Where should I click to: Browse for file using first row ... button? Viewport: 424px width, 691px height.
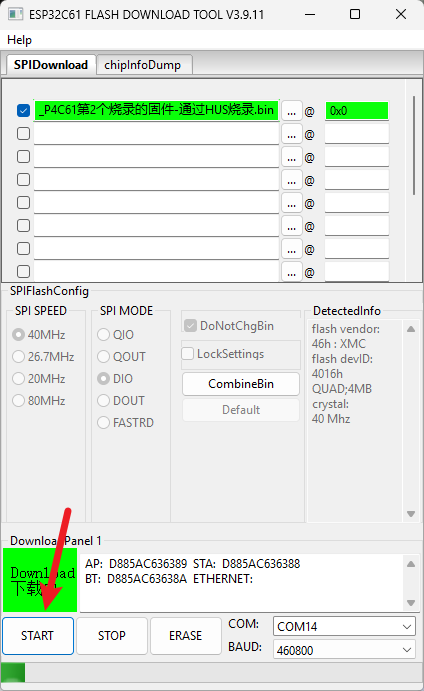click(x=291, y=111)
